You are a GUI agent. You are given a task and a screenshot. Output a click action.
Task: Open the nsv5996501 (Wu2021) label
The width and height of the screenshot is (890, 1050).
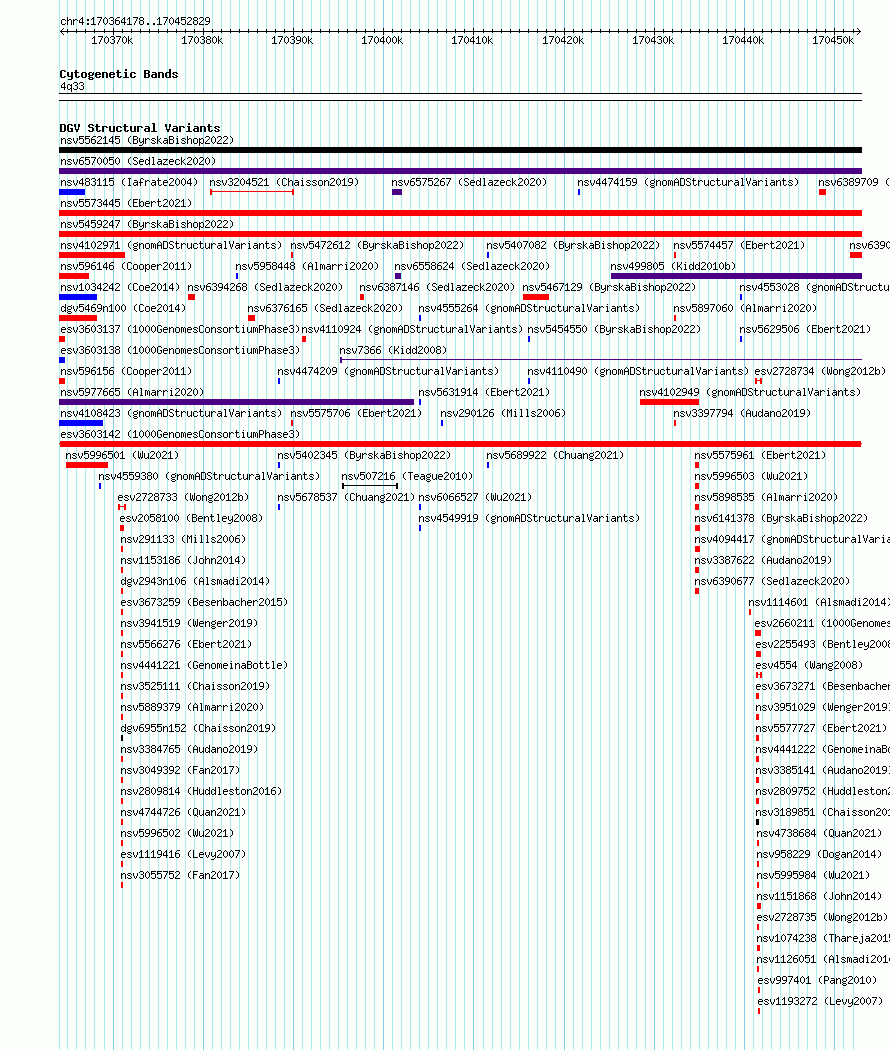point(123,455)
